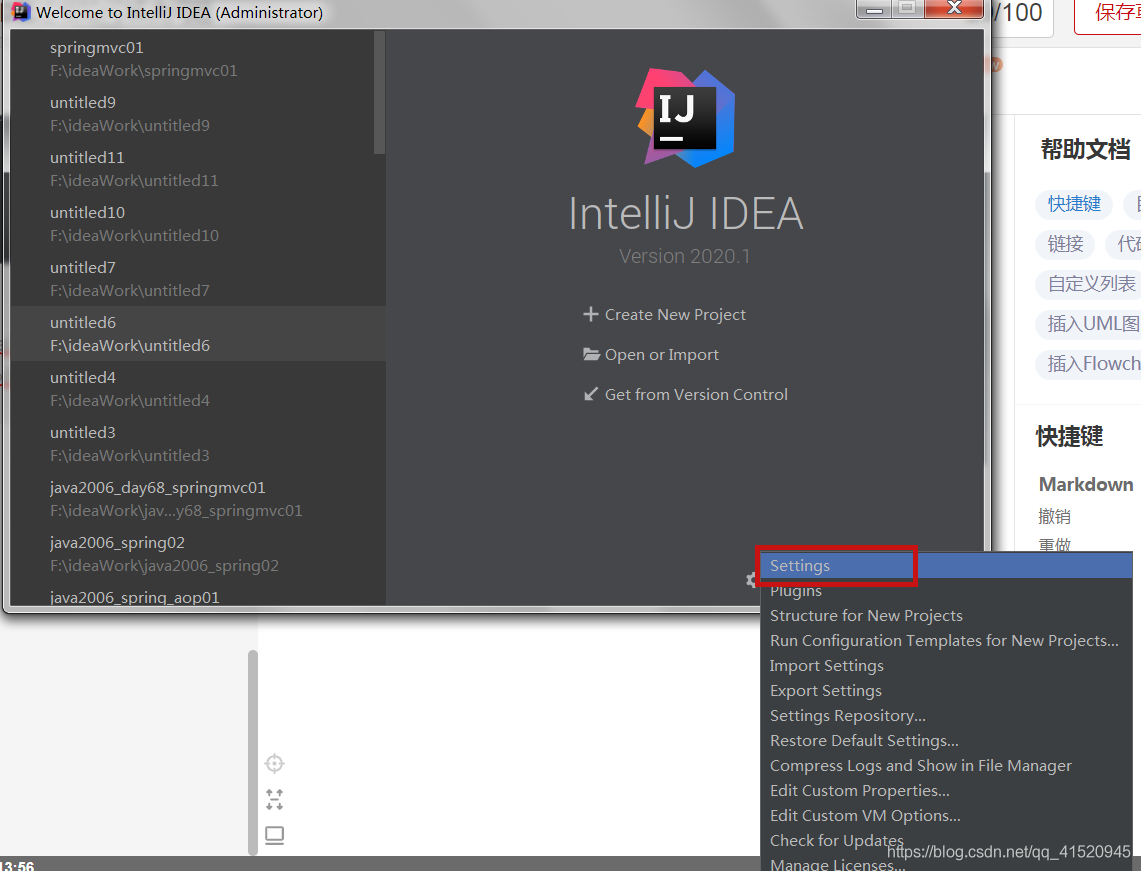
Task: Click the crosshair locate icon in blog editor
Action: coord(274,763)
